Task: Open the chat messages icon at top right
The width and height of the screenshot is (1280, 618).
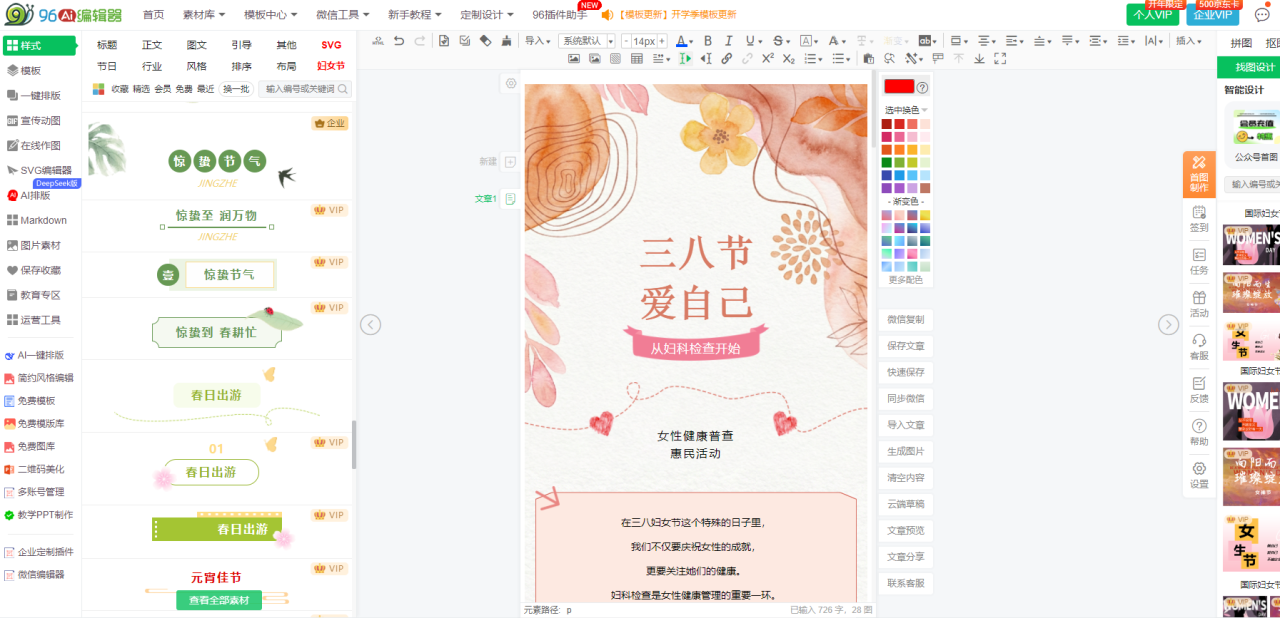Action: (x=1262, y=15)
